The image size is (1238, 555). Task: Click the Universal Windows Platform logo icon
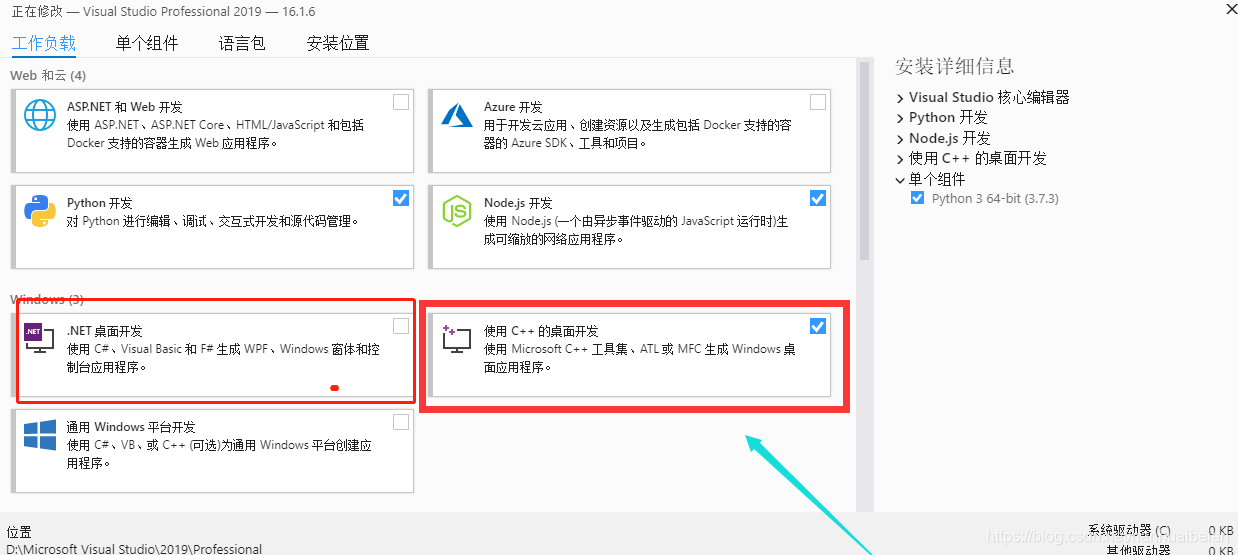[x=40, y=435]
